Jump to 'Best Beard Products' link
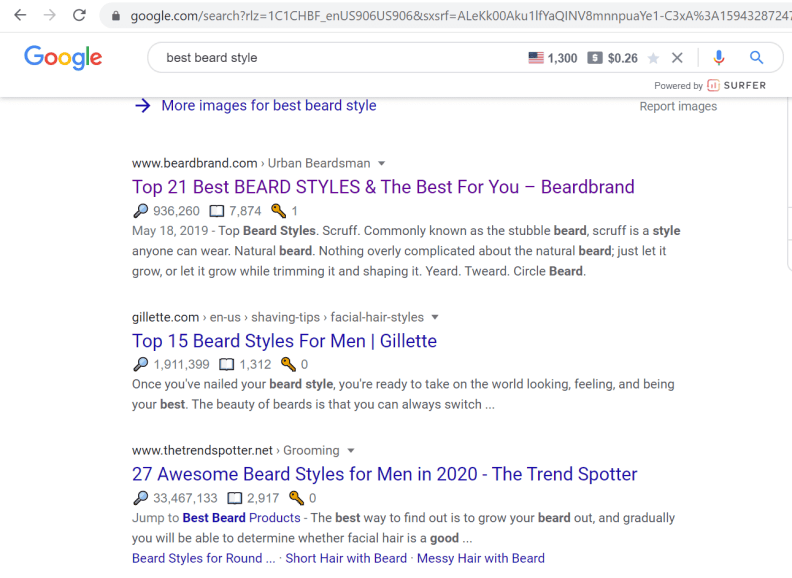The width and height of the screenshot is (792, 578). point(241,518)
